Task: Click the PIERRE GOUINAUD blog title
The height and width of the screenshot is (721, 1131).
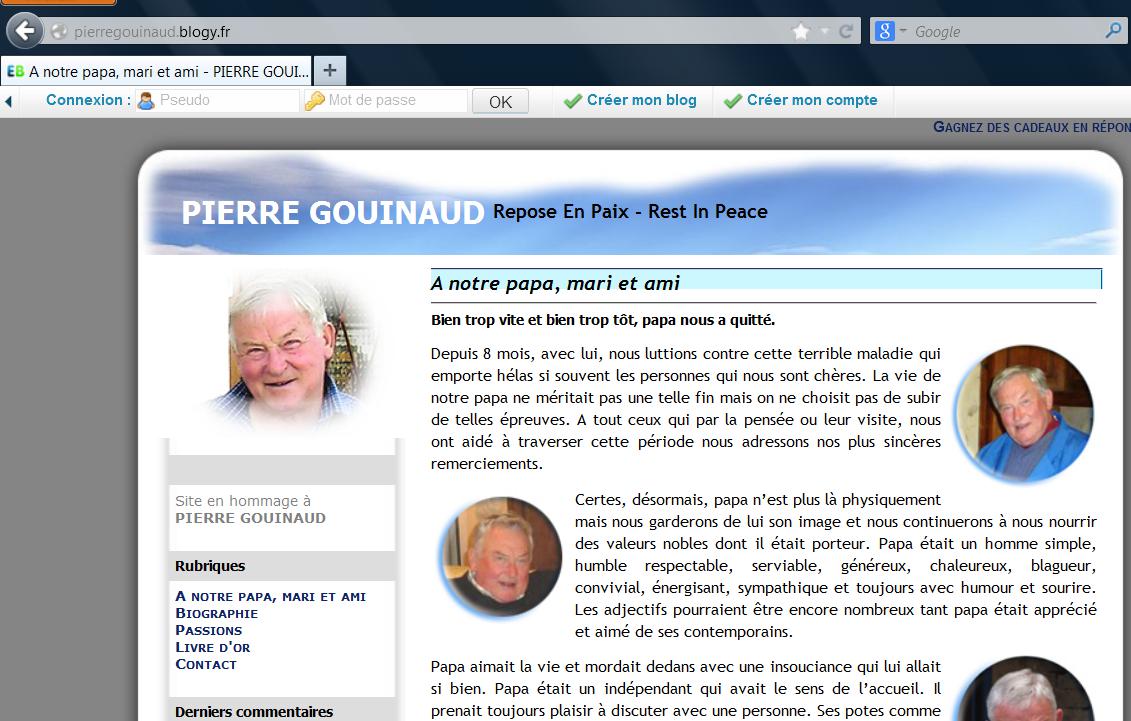Action: tap(333, 213)
